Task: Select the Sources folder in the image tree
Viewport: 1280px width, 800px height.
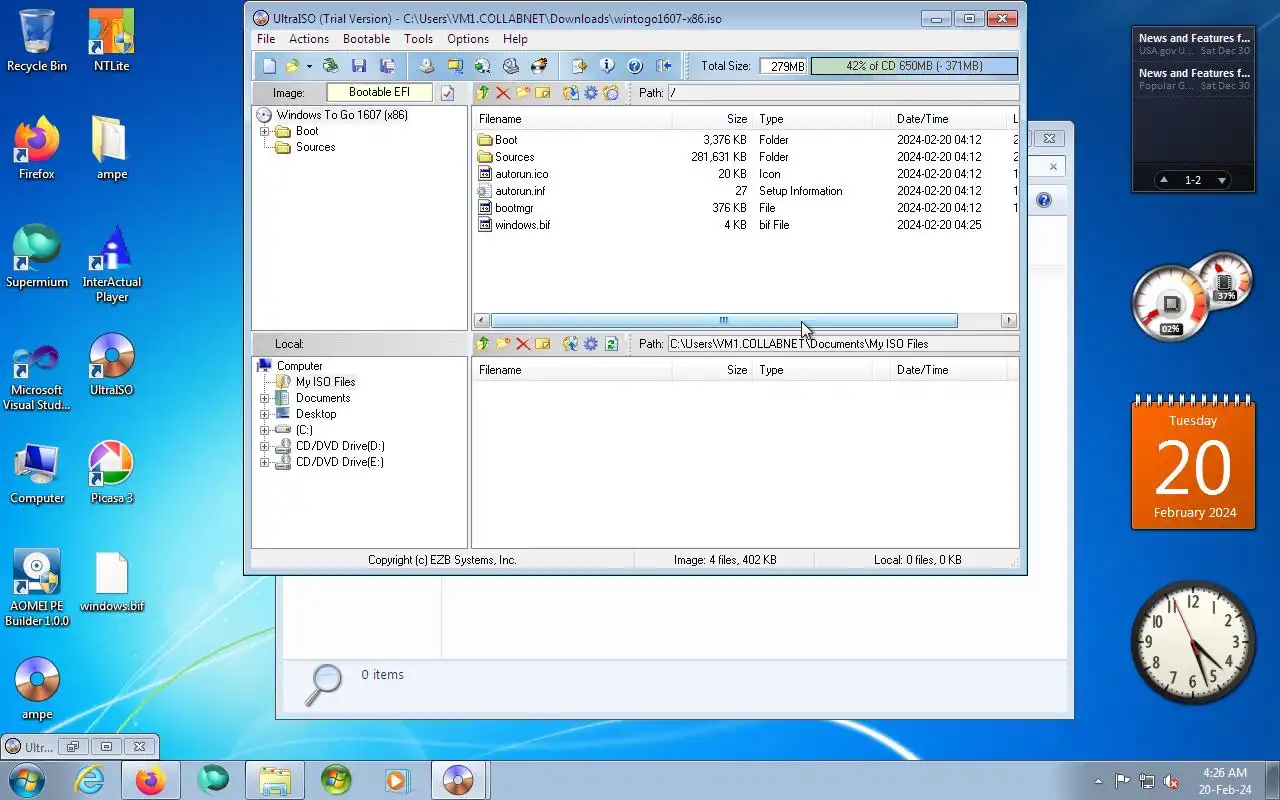Action: [315, 147]
